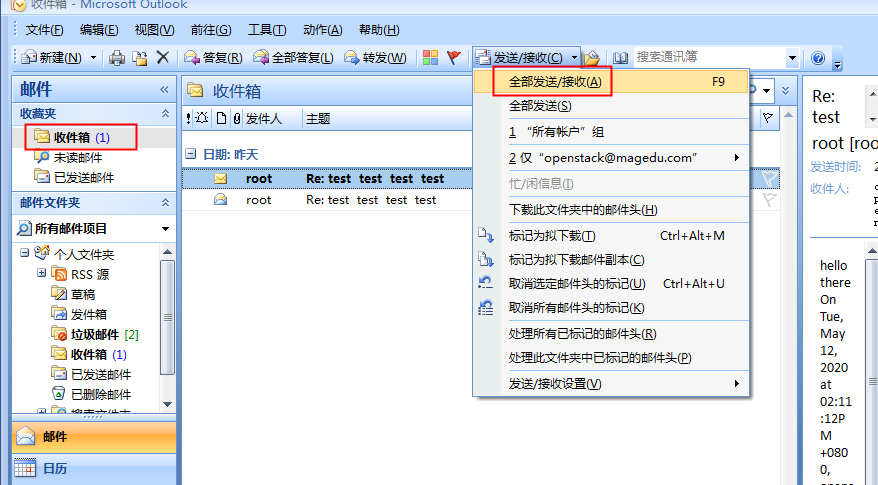878x485 pixels.
Task: Click the 新建(N) new item button
Action: click(x=52, y=58)
